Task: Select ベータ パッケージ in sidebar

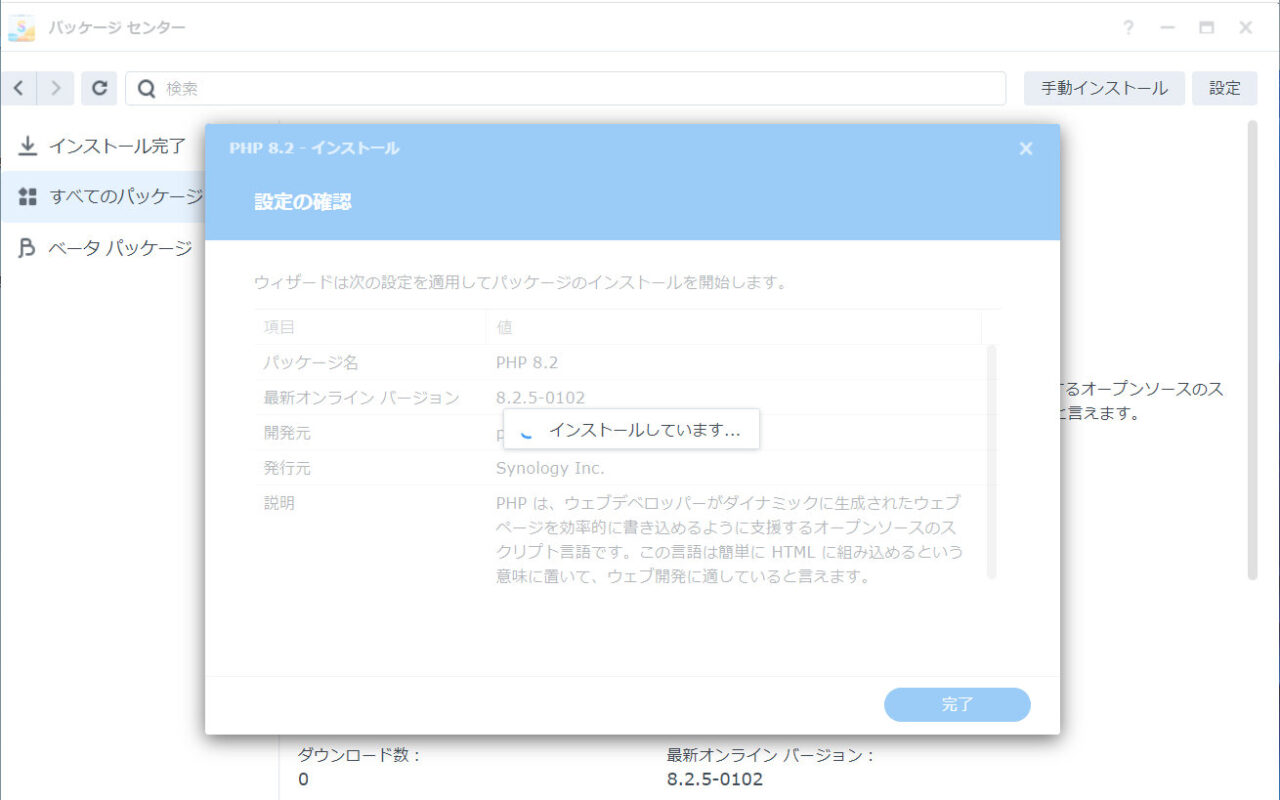Action: [x=103, y=248]
